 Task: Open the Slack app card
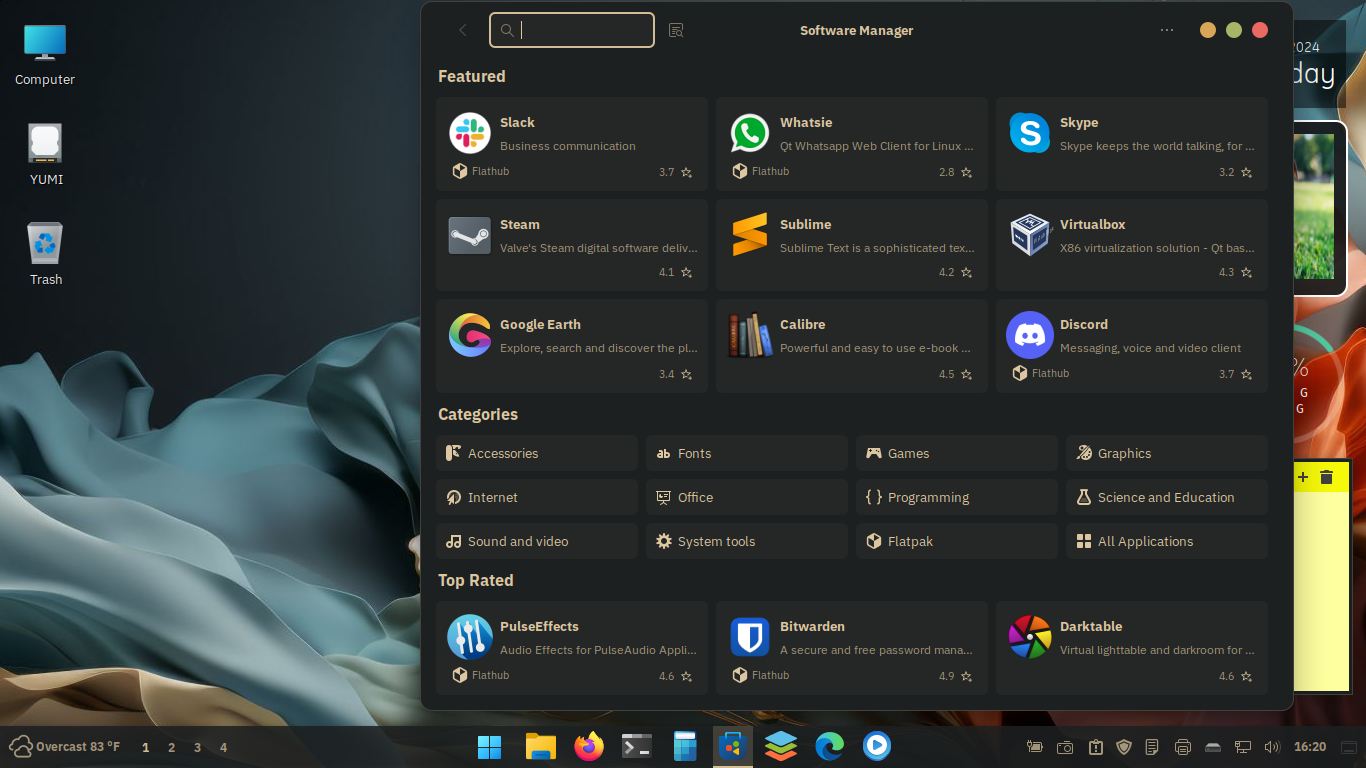click(572, 144)
